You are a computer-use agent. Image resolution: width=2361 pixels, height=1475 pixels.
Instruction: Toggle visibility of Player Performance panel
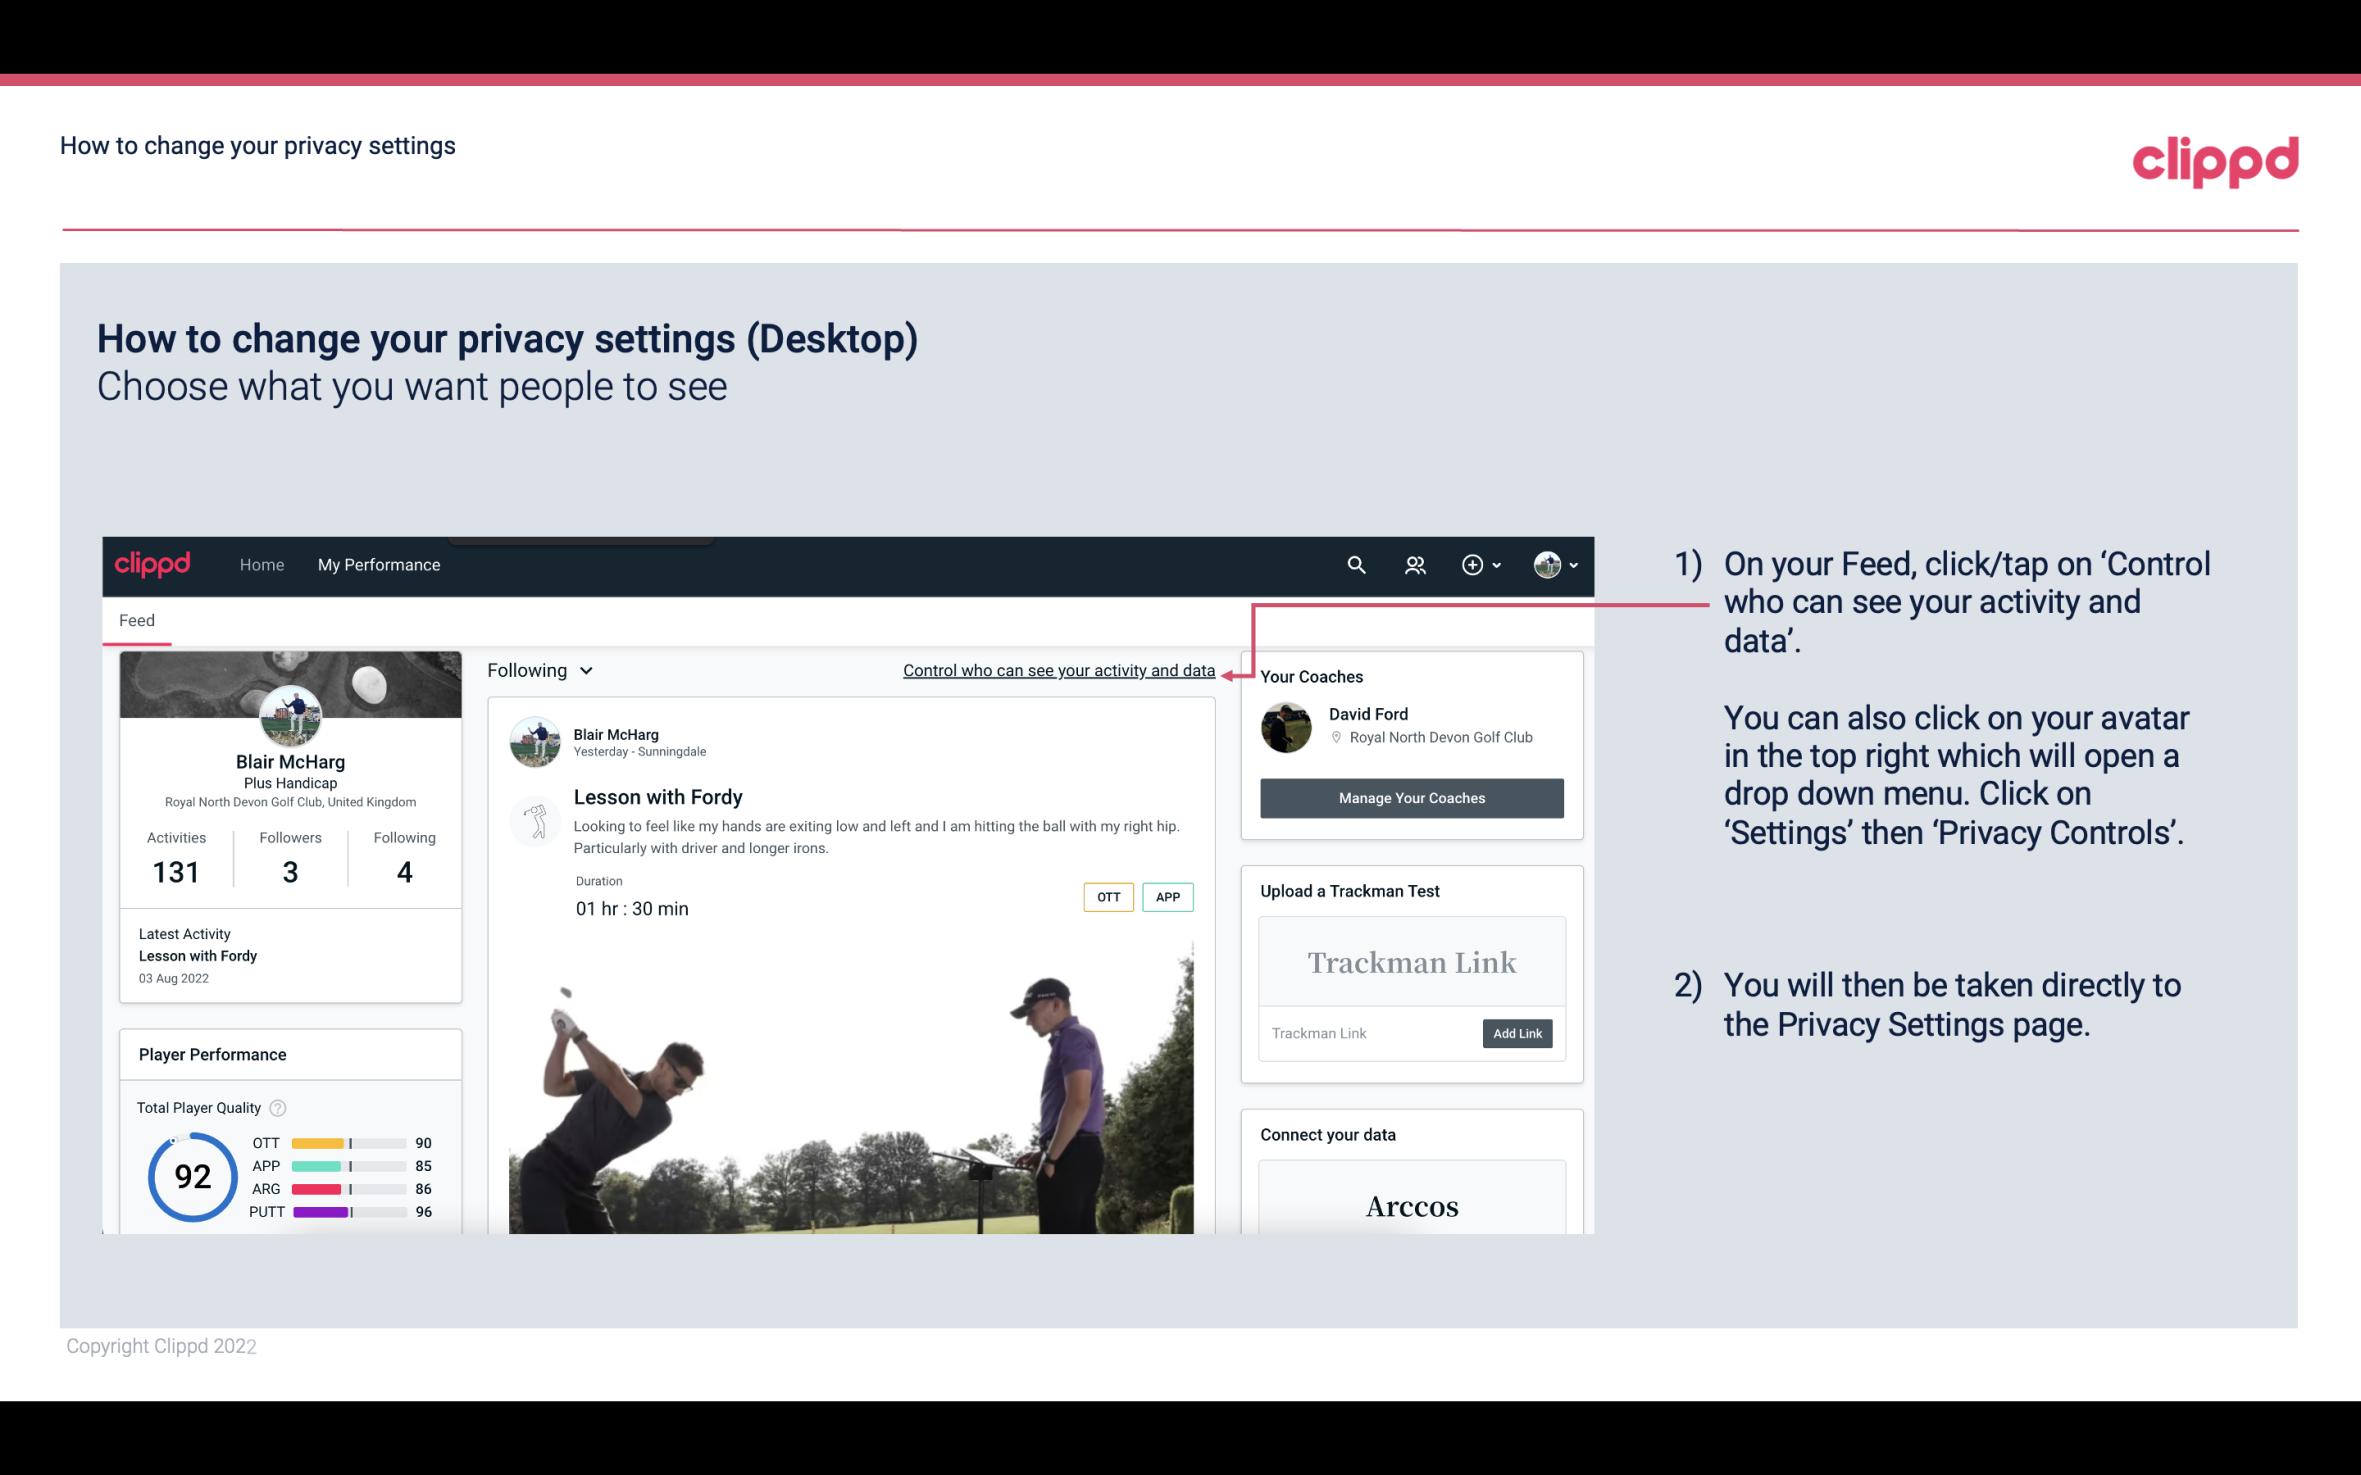[211, 1054]
